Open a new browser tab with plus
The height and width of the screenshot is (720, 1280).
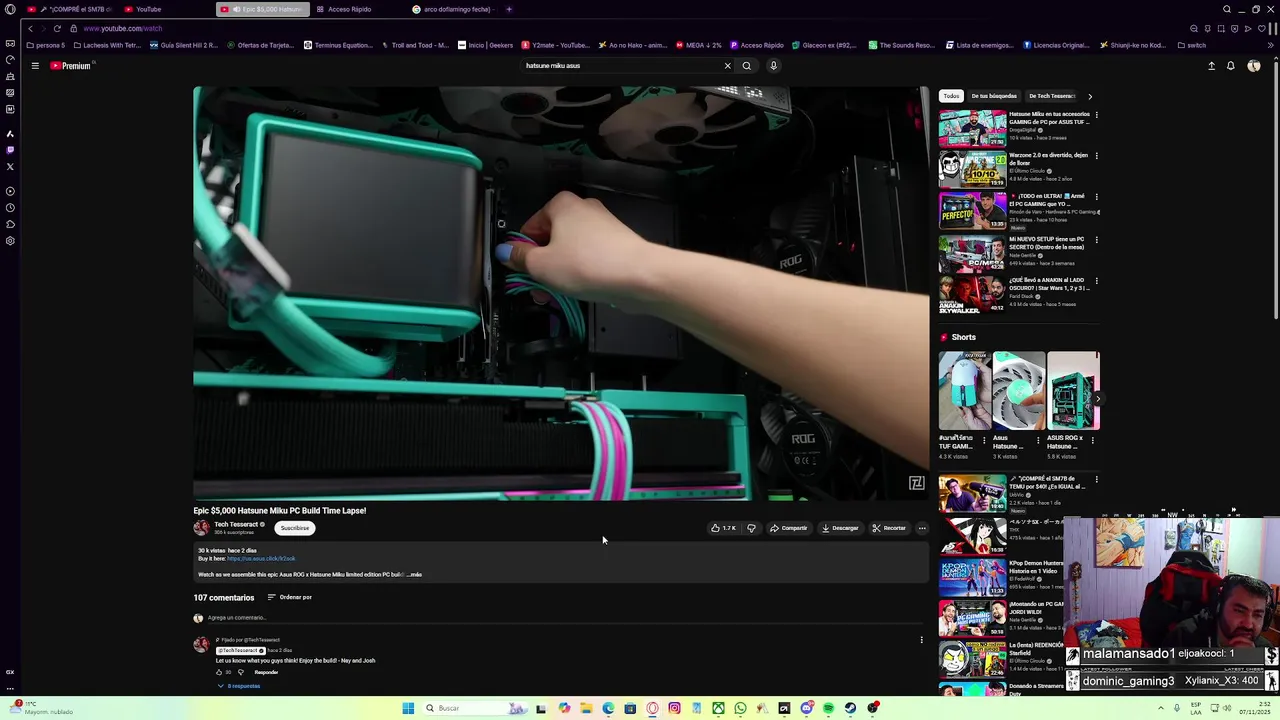509,9
